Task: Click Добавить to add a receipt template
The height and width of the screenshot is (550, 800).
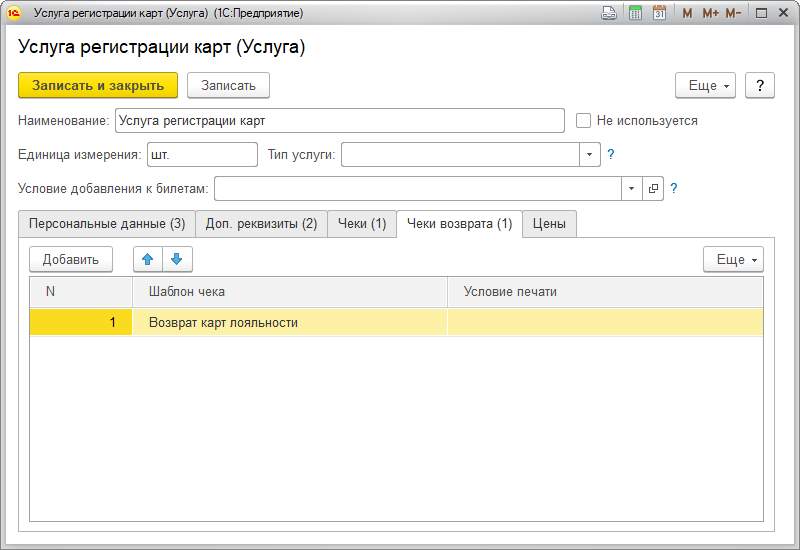Action: pos(70,259)
